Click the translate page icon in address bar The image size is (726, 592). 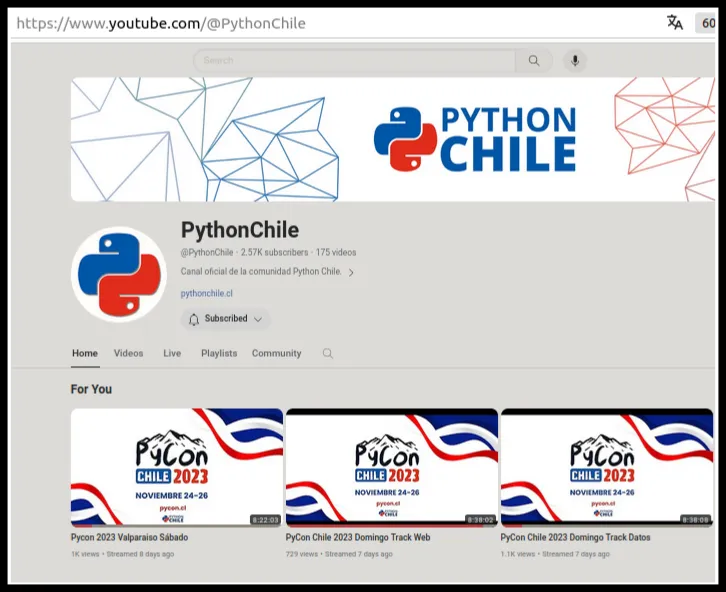[x=675, y=22]
